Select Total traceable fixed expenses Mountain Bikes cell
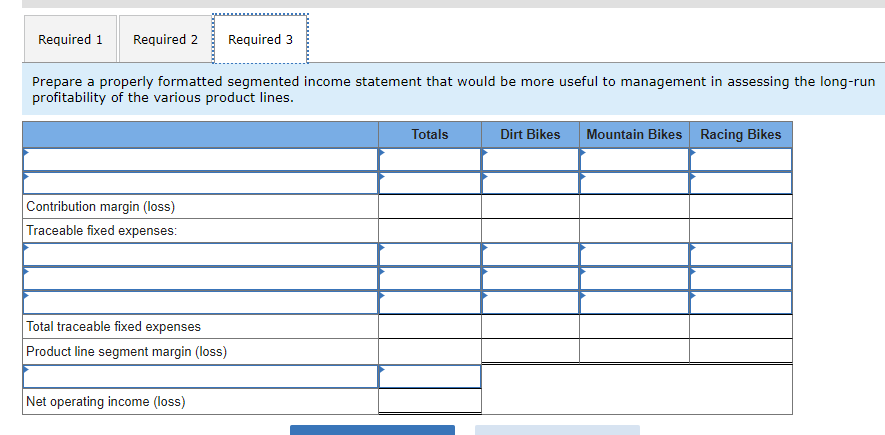The height and width of the screenshot is (435, 885). pyautogui.click(x=634, y=327)
